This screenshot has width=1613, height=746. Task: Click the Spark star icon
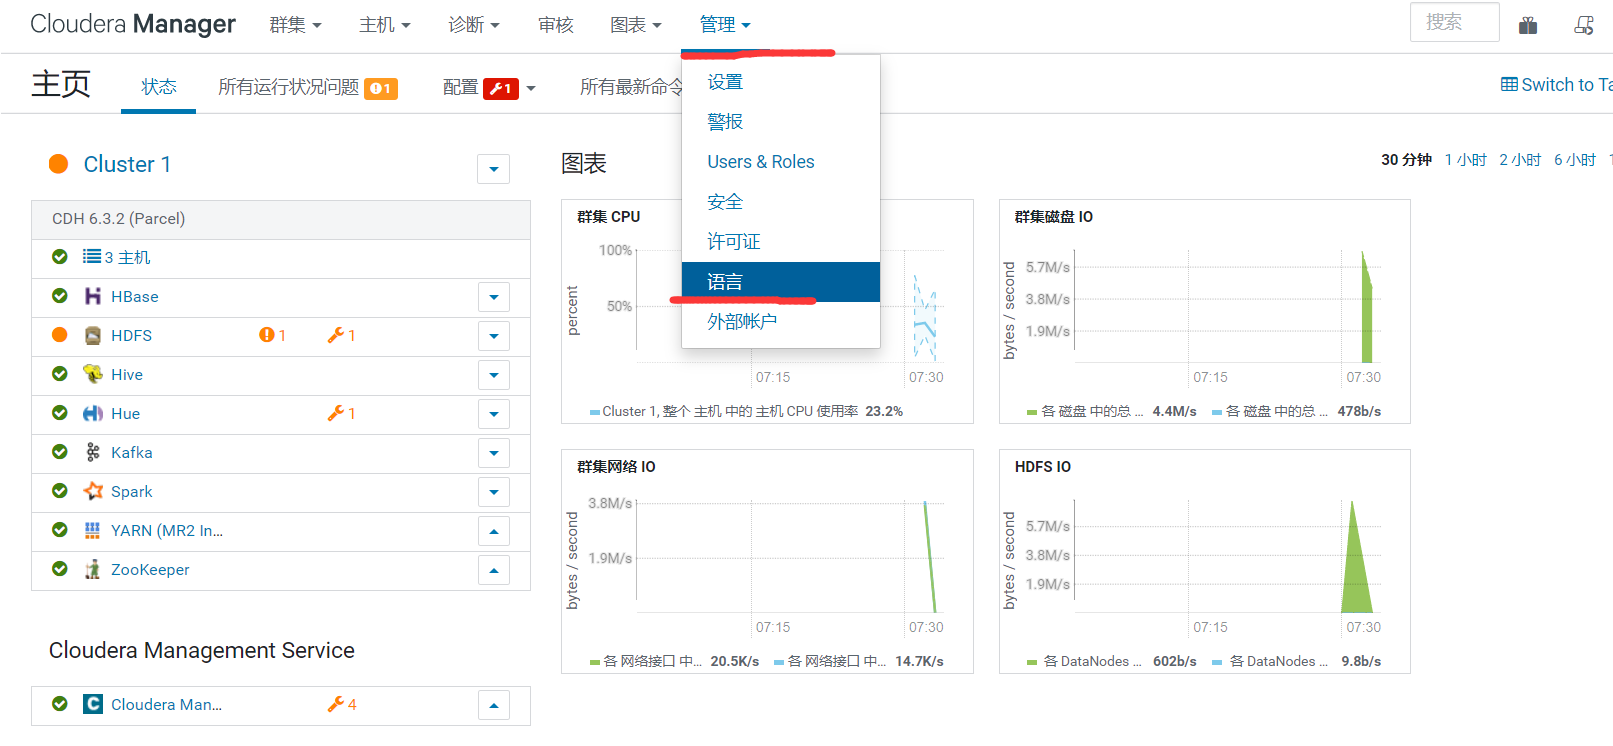point(93,491)
